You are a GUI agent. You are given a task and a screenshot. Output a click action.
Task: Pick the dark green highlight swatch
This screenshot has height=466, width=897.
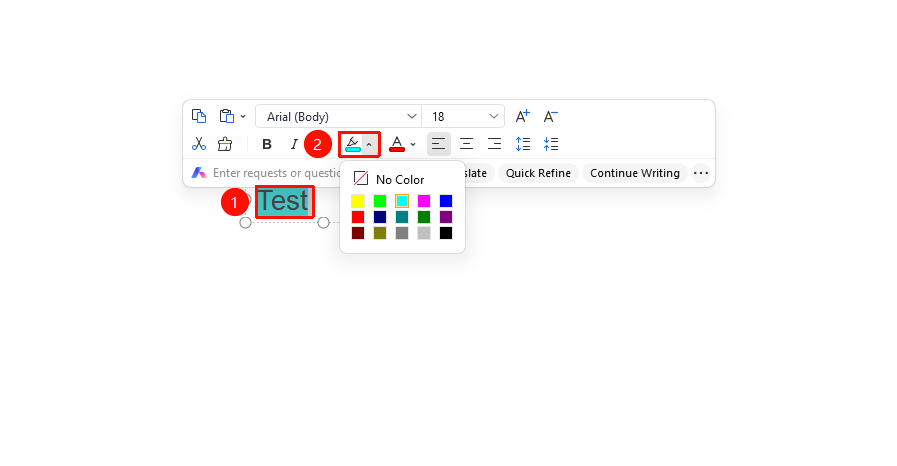pyautogui.click(x=424, y=217)
